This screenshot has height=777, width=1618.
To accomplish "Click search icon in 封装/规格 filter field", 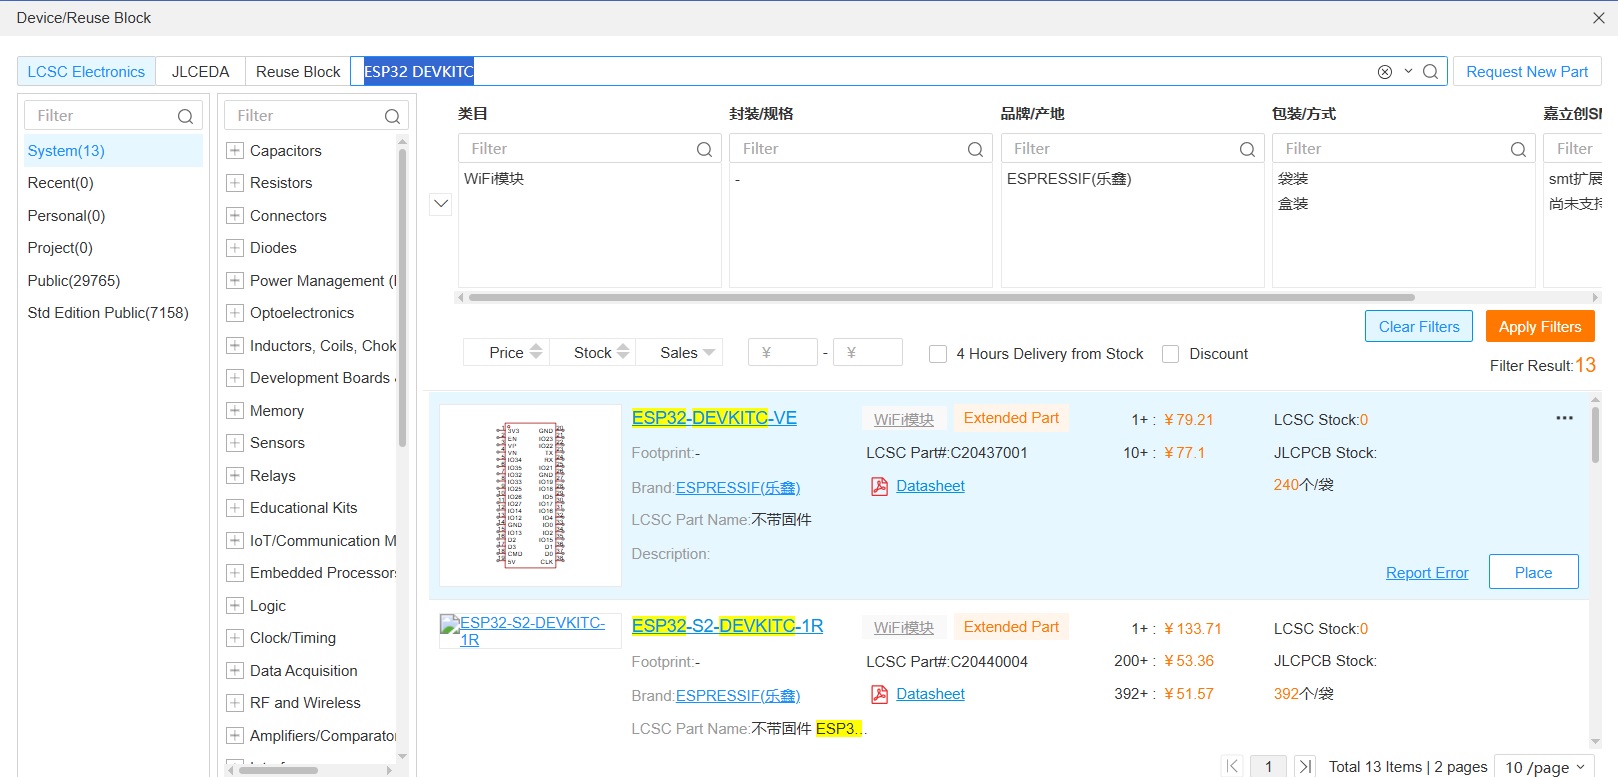I will (975, 149).
